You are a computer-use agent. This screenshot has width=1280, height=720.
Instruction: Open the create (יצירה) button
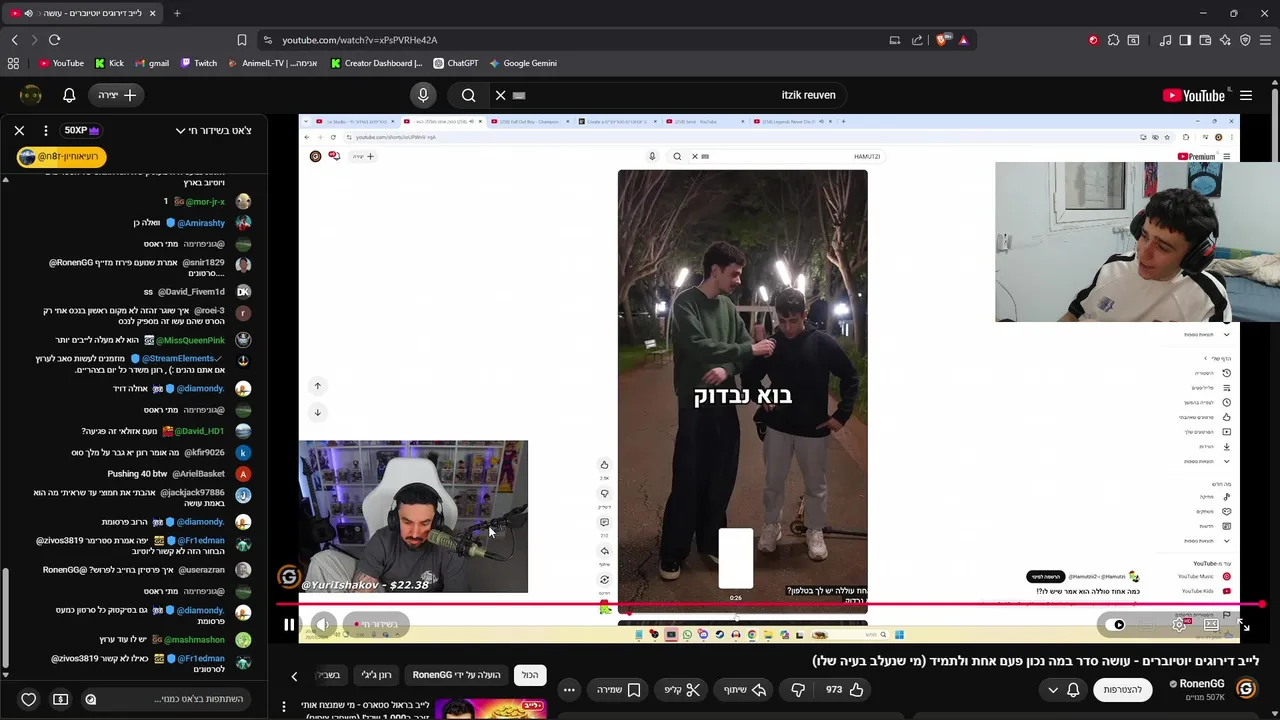pos(117,95)
